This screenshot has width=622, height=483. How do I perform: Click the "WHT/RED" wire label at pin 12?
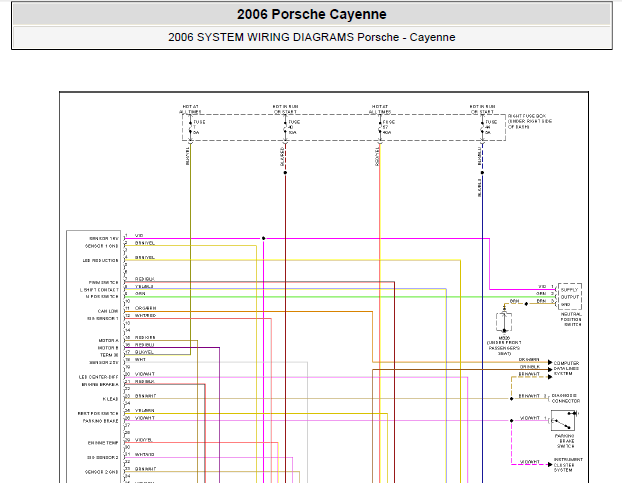(x=145, y=316)
